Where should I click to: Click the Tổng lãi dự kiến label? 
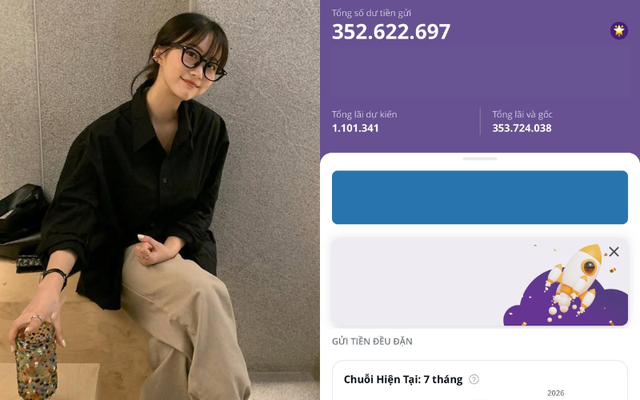[x=364, y=114]
